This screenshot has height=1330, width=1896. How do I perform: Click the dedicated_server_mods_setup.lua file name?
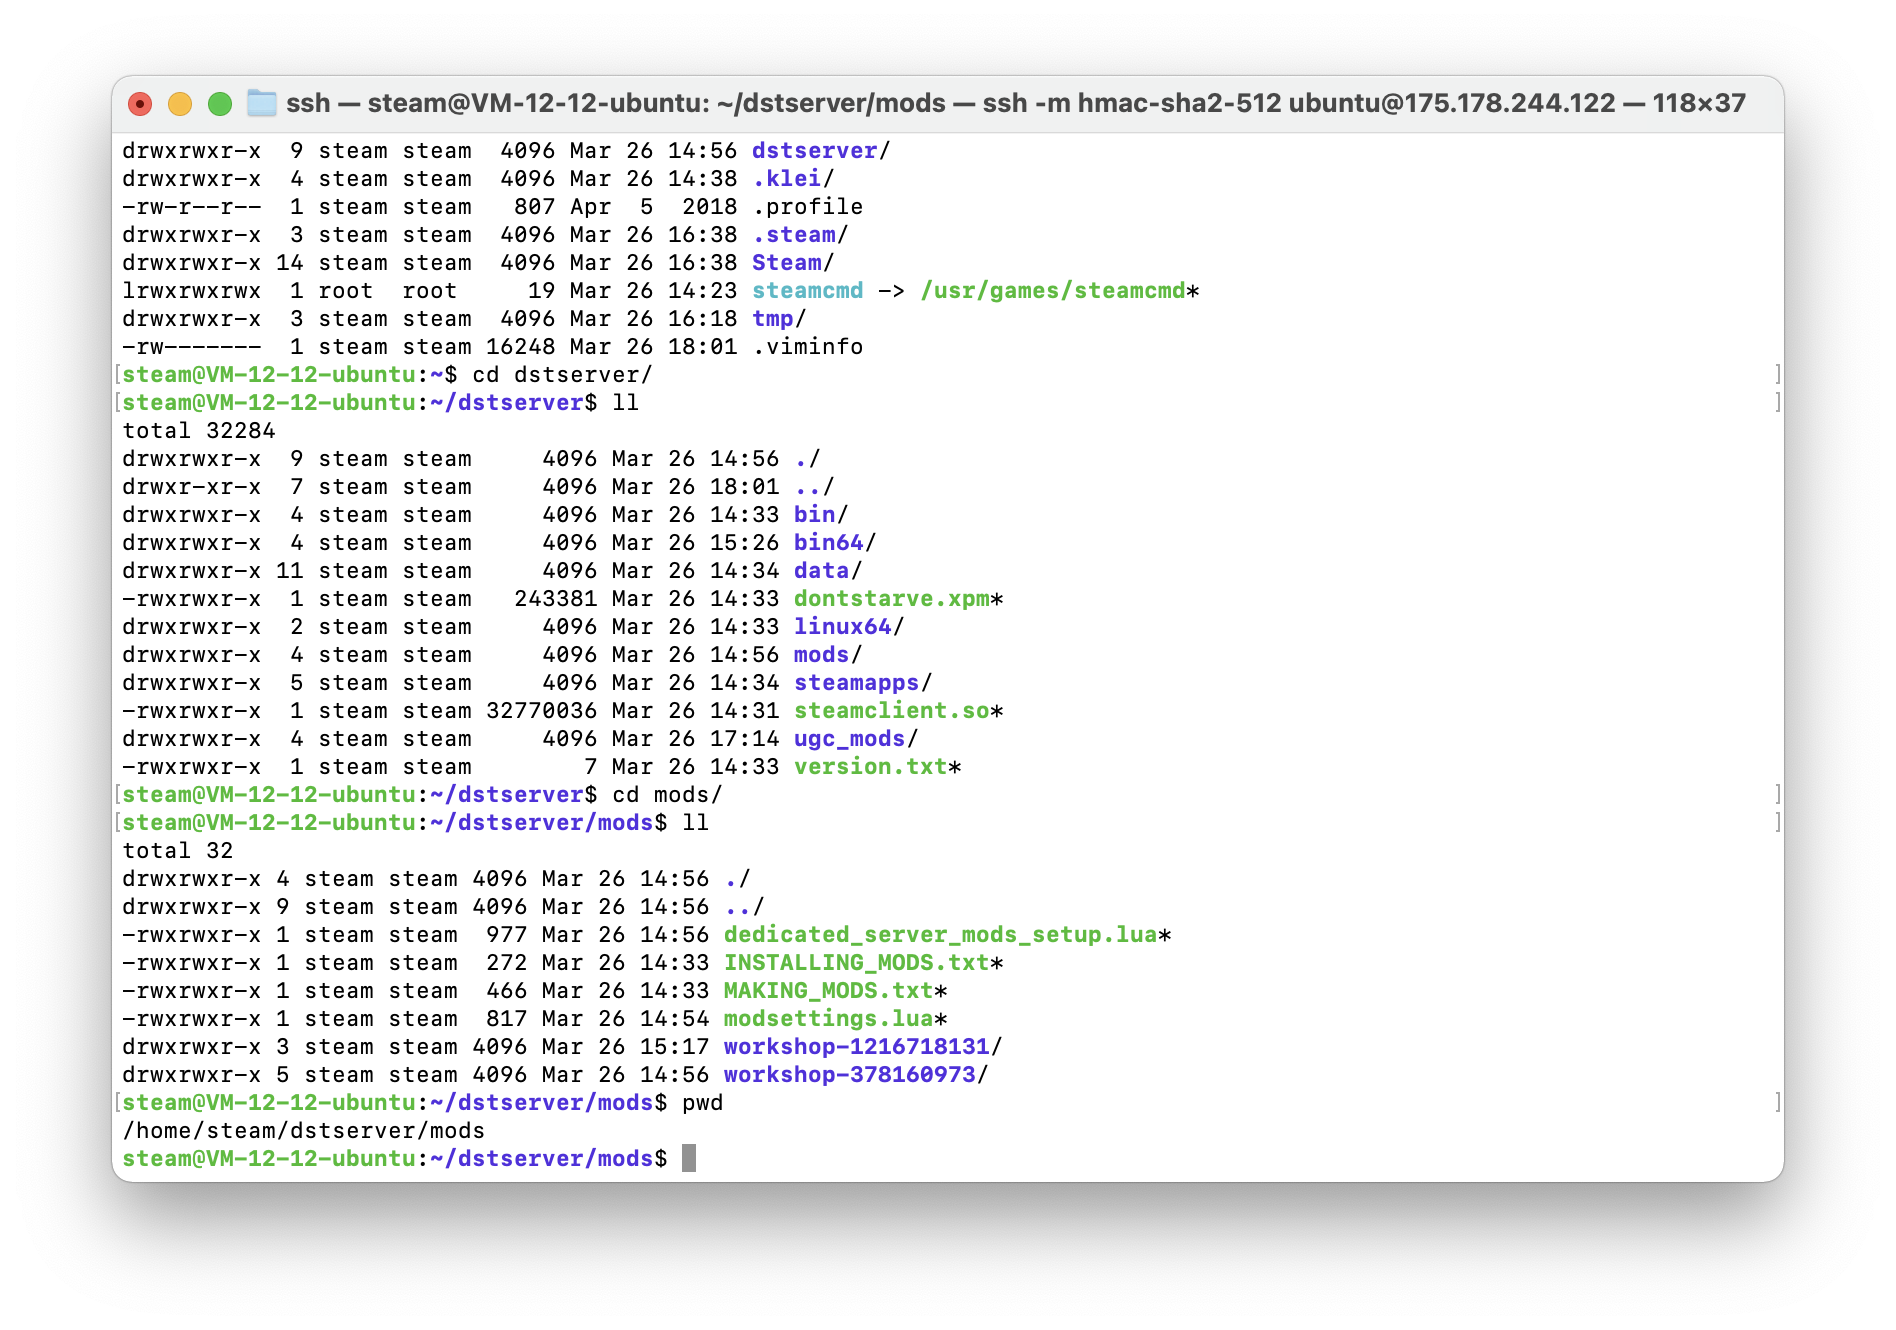[940, 935]
